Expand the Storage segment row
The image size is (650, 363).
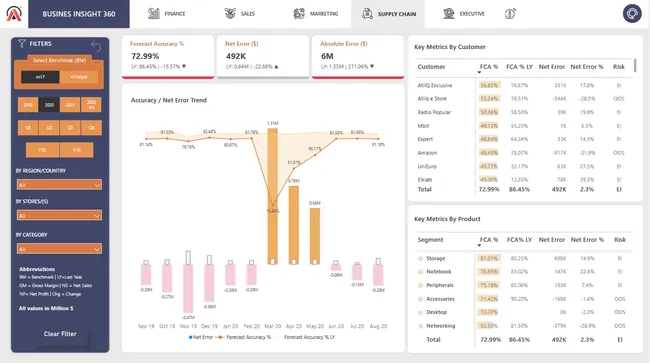pyautogui.click(x=420, y=259)
